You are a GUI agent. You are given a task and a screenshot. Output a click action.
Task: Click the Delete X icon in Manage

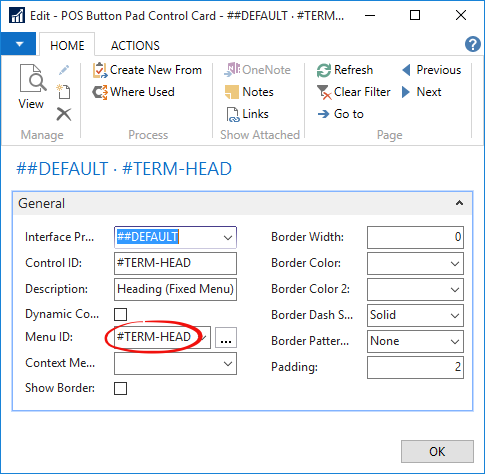click(64, 114)
